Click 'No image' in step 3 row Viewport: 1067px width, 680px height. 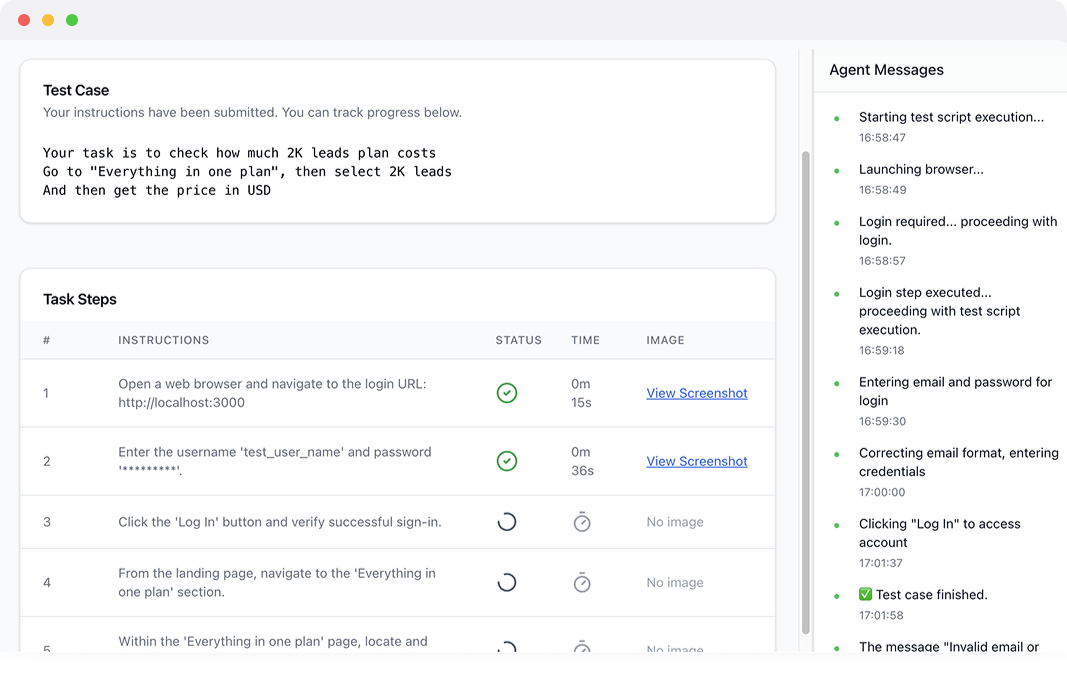(x=675, y=522)
